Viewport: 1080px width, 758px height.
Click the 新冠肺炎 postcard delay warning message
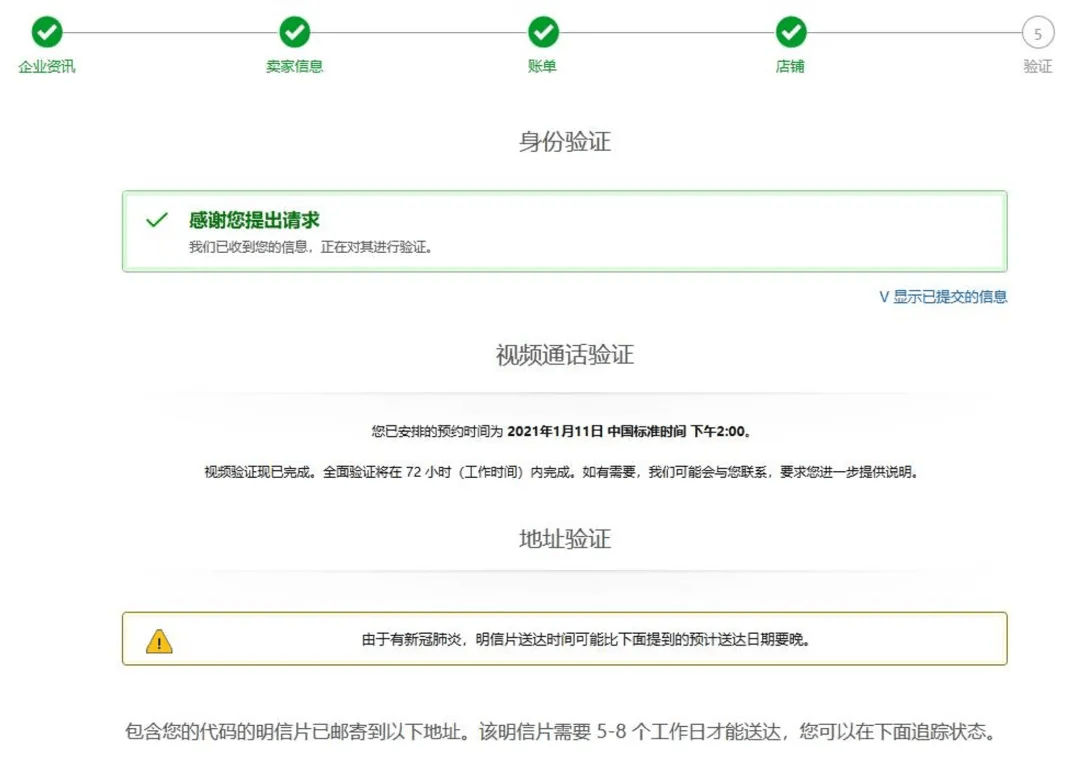pos(585,639)
